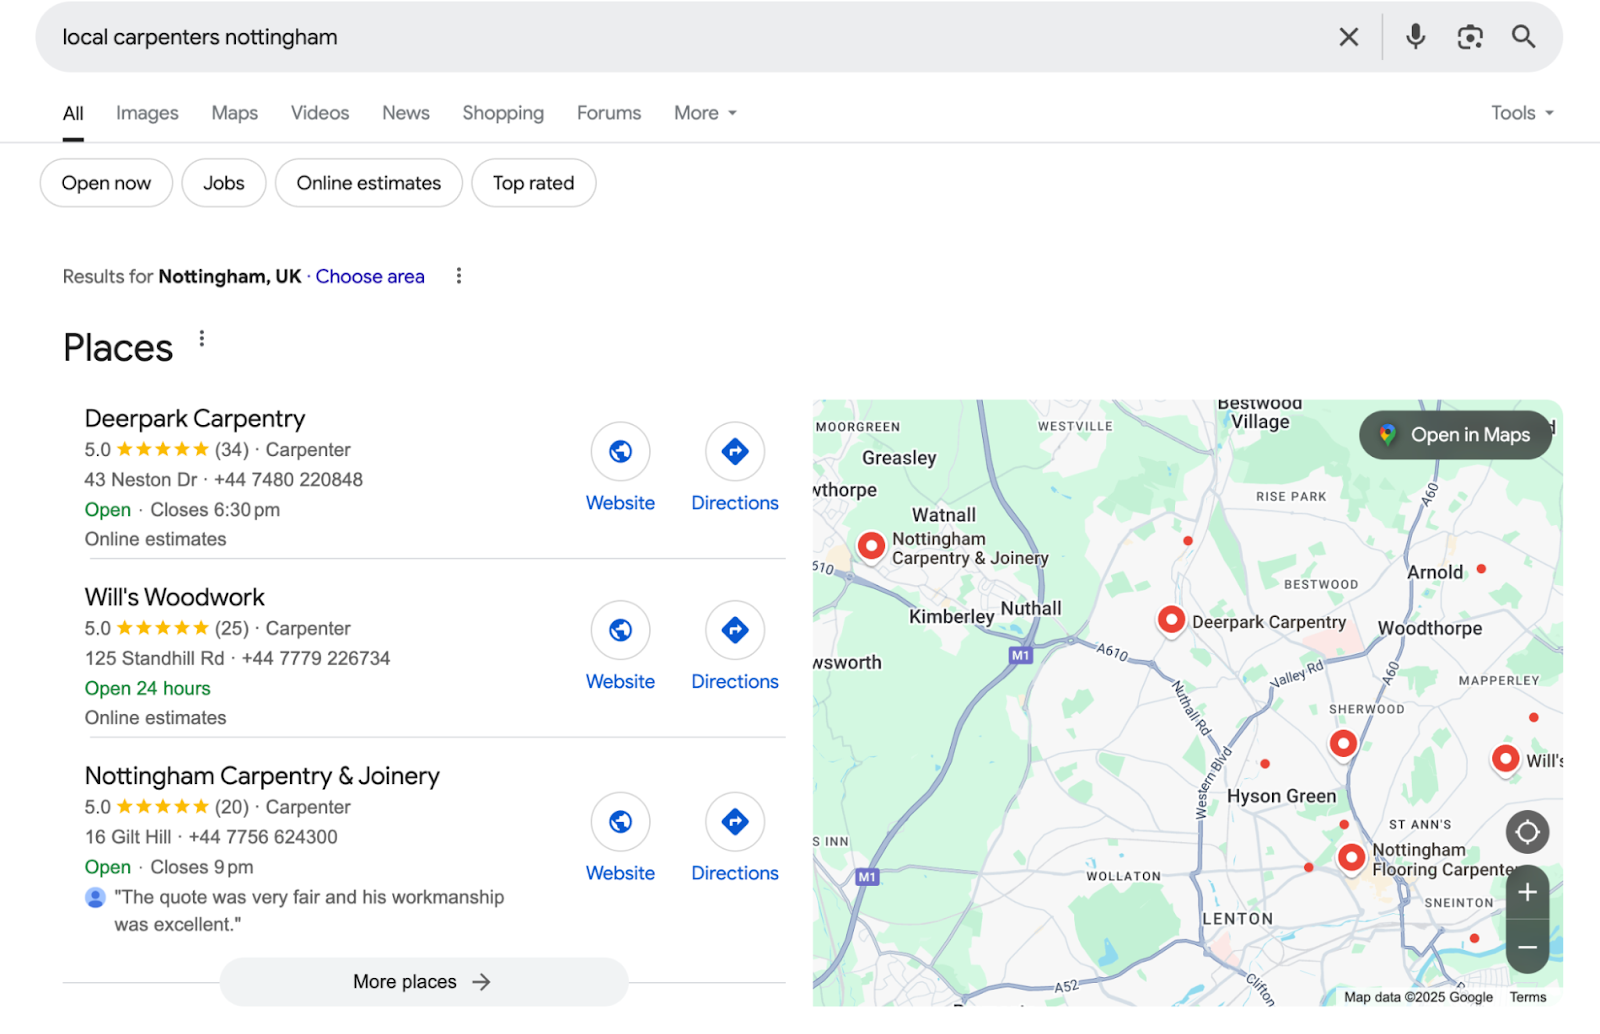Click the Terms link on the map
Viewport: 1600px width, 1034px height.
pyautogui.click(x=1528, y=997)
